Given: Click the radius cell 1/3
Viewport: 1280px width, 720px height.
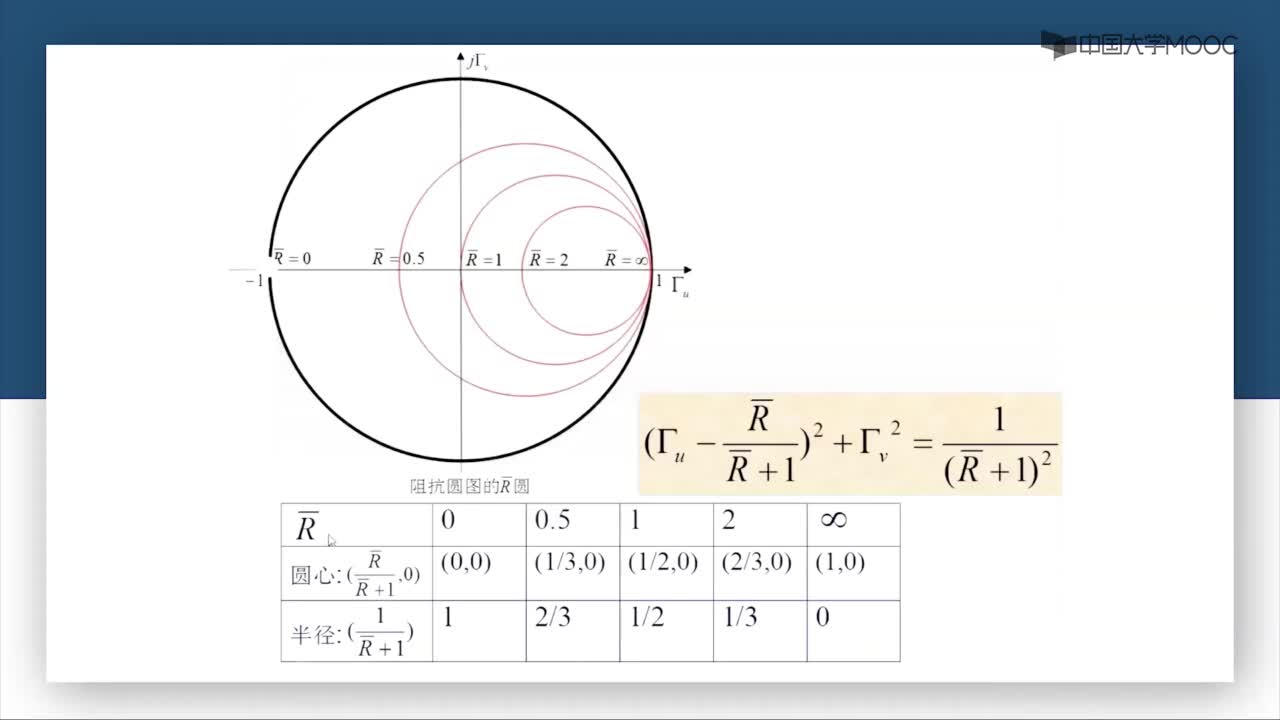Looking at the screenshot, I should pos(760,631).
